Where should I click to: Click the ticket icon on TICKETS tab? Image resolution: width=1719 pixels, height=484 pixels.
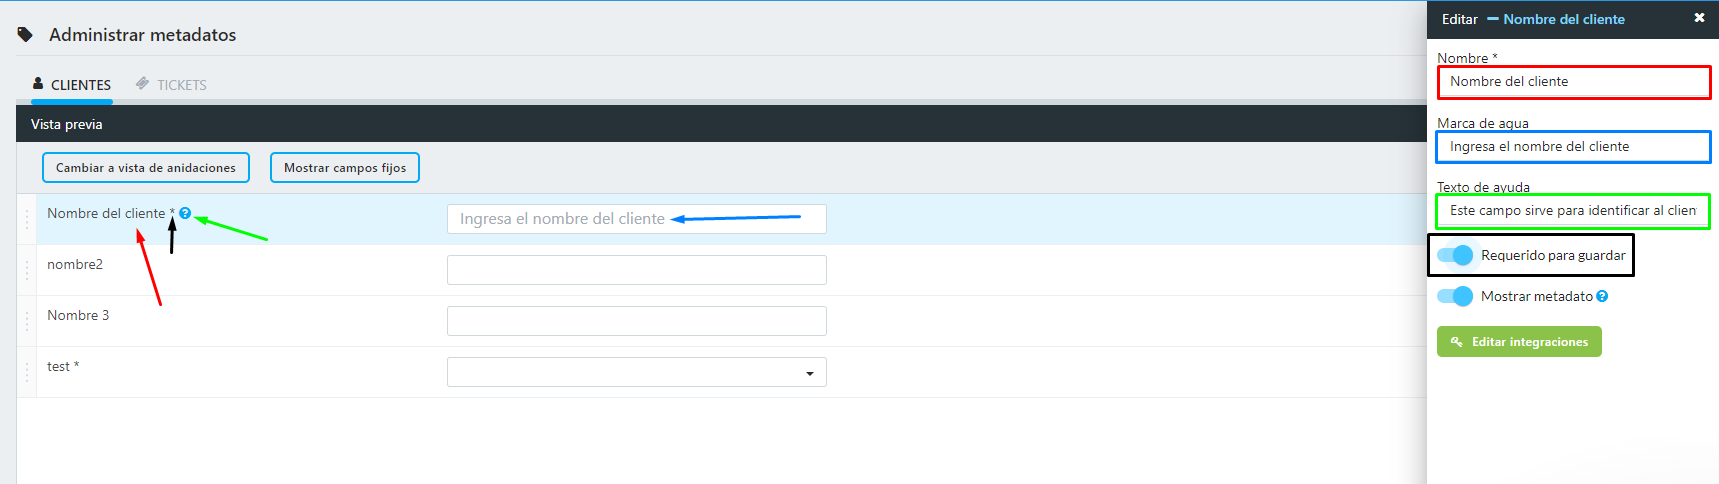143,84
